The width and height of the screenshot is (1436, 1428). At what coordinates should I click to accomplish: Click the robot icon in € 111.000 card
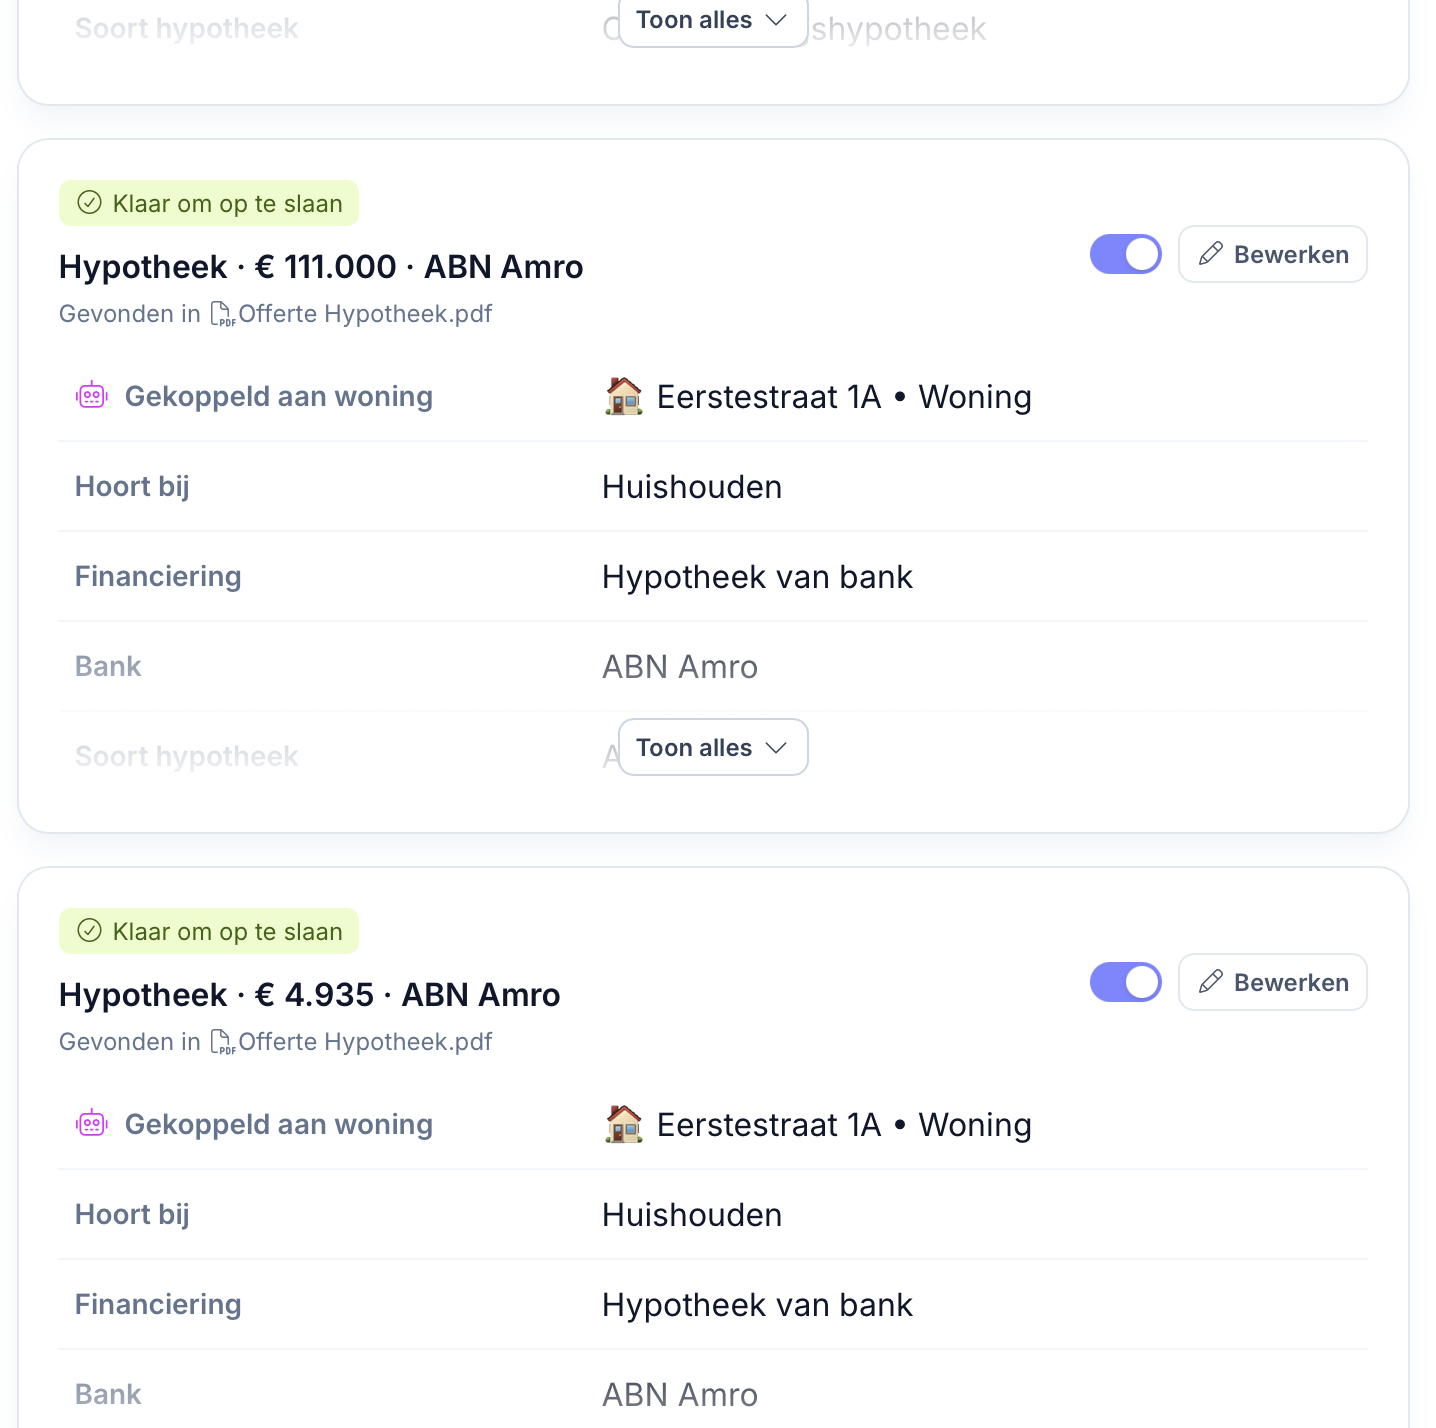[92, 396]
